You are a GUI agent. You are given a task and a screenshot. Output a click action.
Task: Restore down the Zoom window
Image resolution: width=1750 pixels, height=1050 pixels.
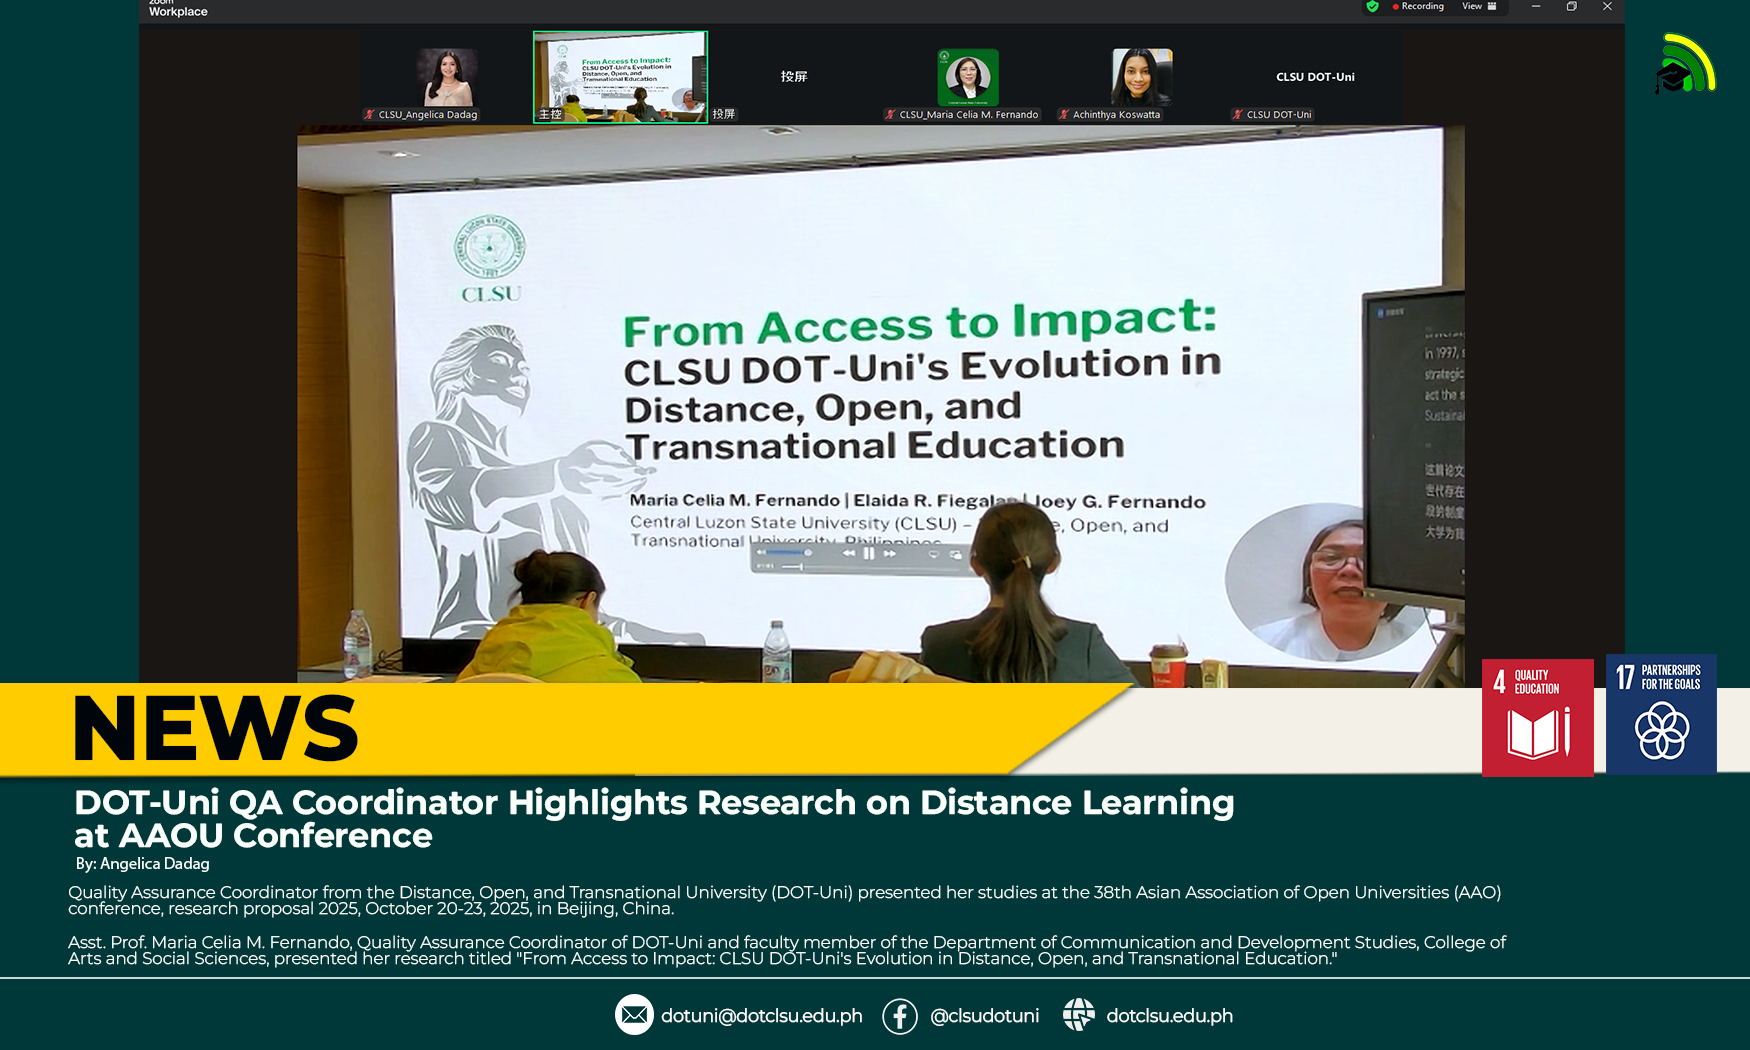[x=1571, y=6]
